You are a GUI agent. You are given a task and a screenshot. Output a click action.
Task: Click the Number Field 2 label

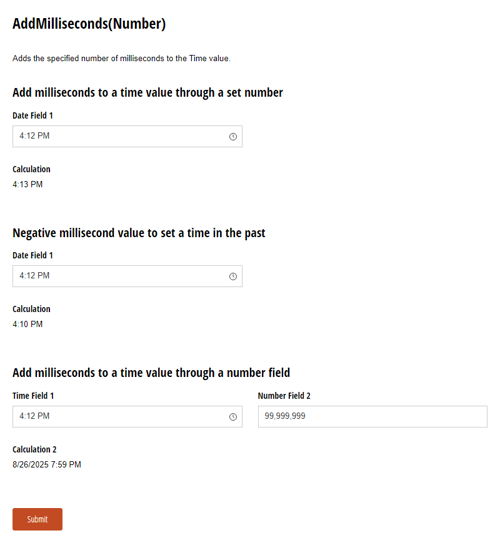tap(284, 395)
